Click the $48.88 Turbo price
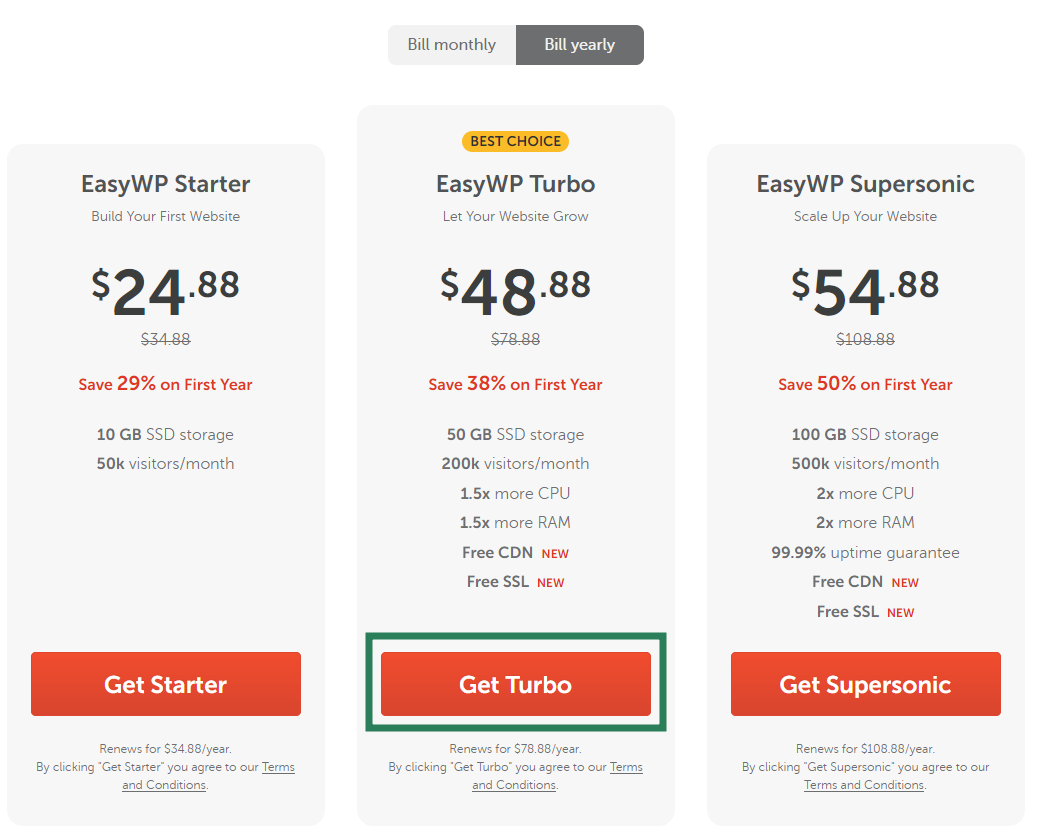This screenshot has width=1039, height=834. [x=516, y=290]
